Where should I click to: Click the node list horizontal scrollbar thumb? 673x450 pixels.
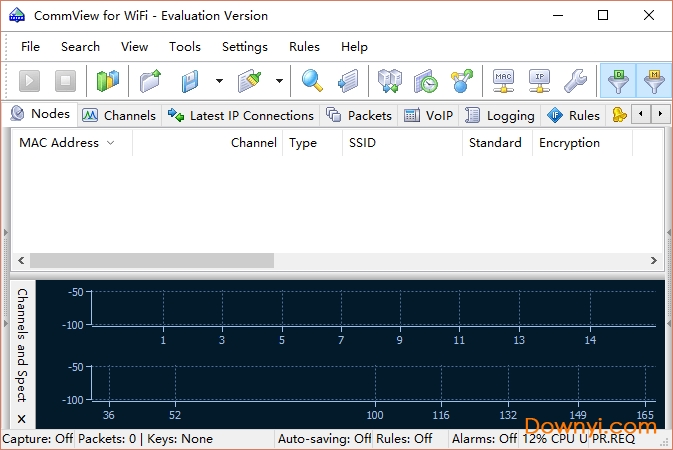152,260
